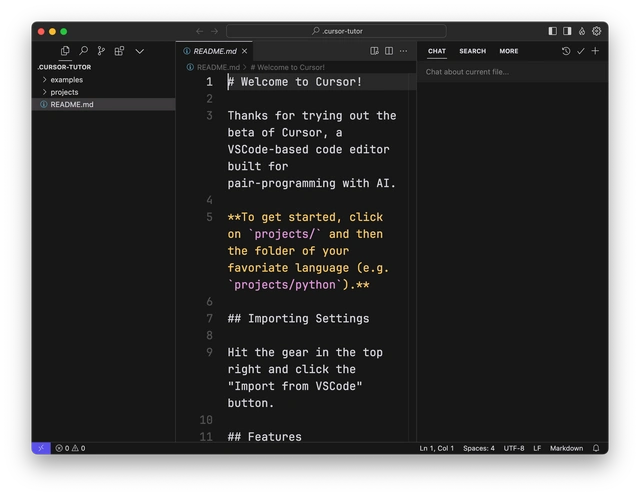640x496 pixels.
Task: Open the settings gear in the title bar
Action: pyautogui.click(x=597, y=31)
